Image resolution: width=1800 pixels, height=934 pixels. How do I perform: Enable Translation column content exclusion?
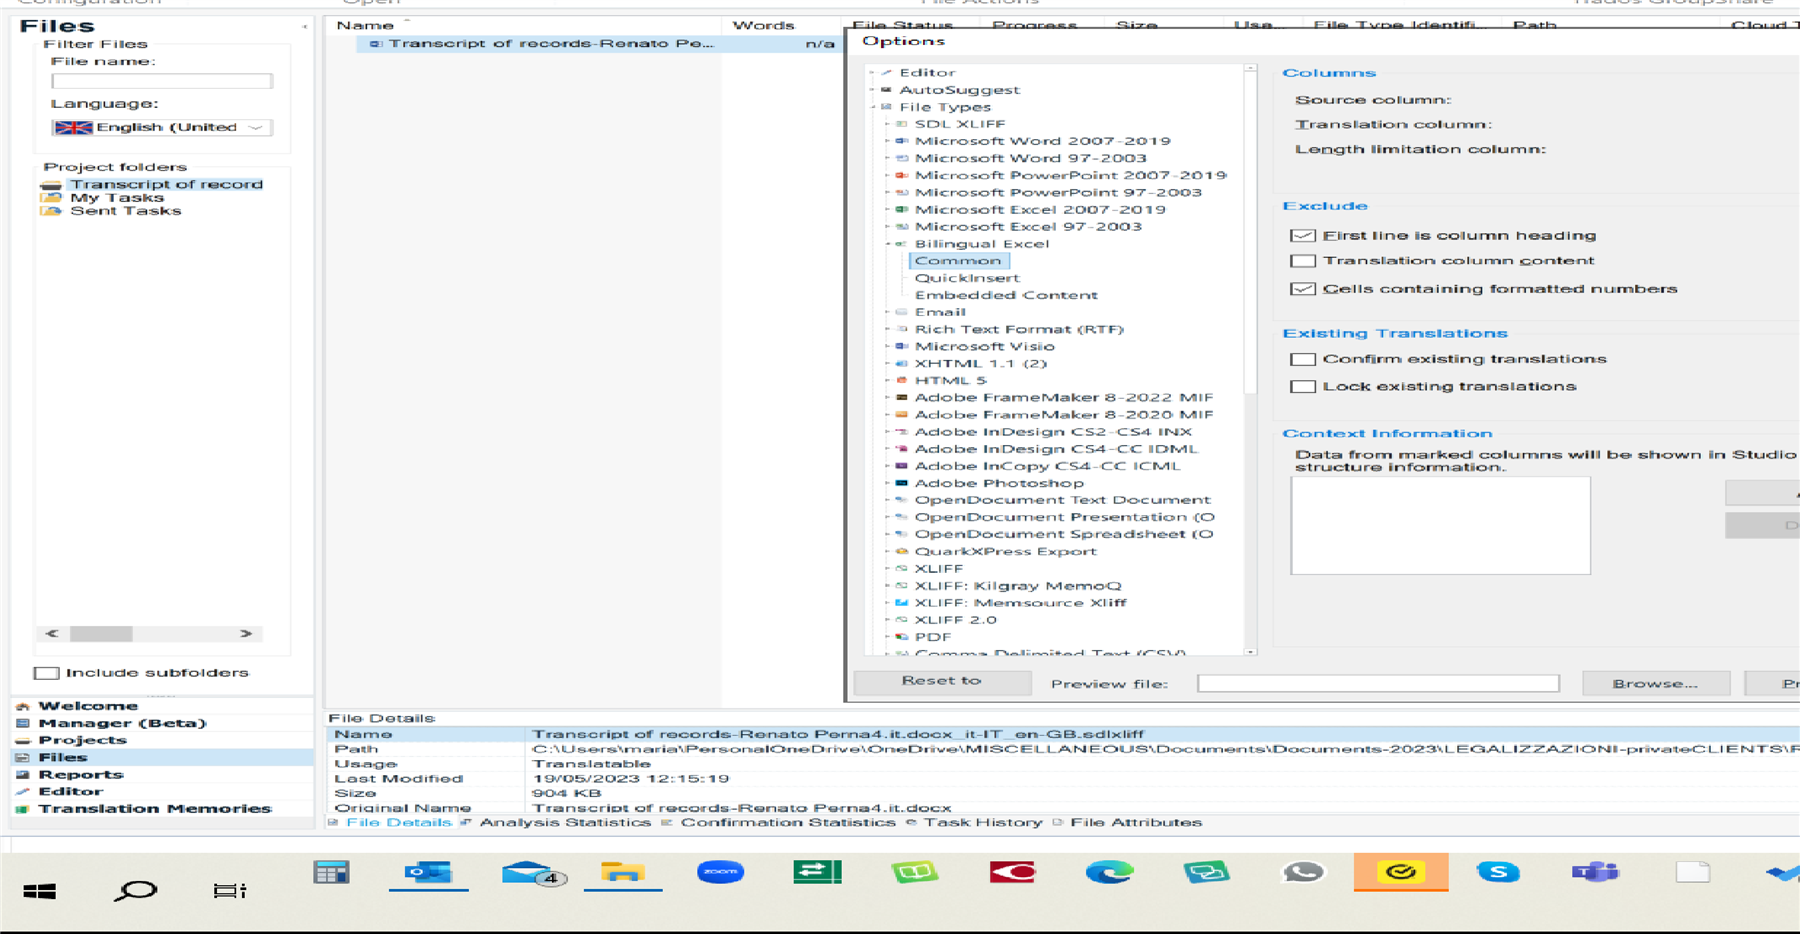[x=1302, y=261]
